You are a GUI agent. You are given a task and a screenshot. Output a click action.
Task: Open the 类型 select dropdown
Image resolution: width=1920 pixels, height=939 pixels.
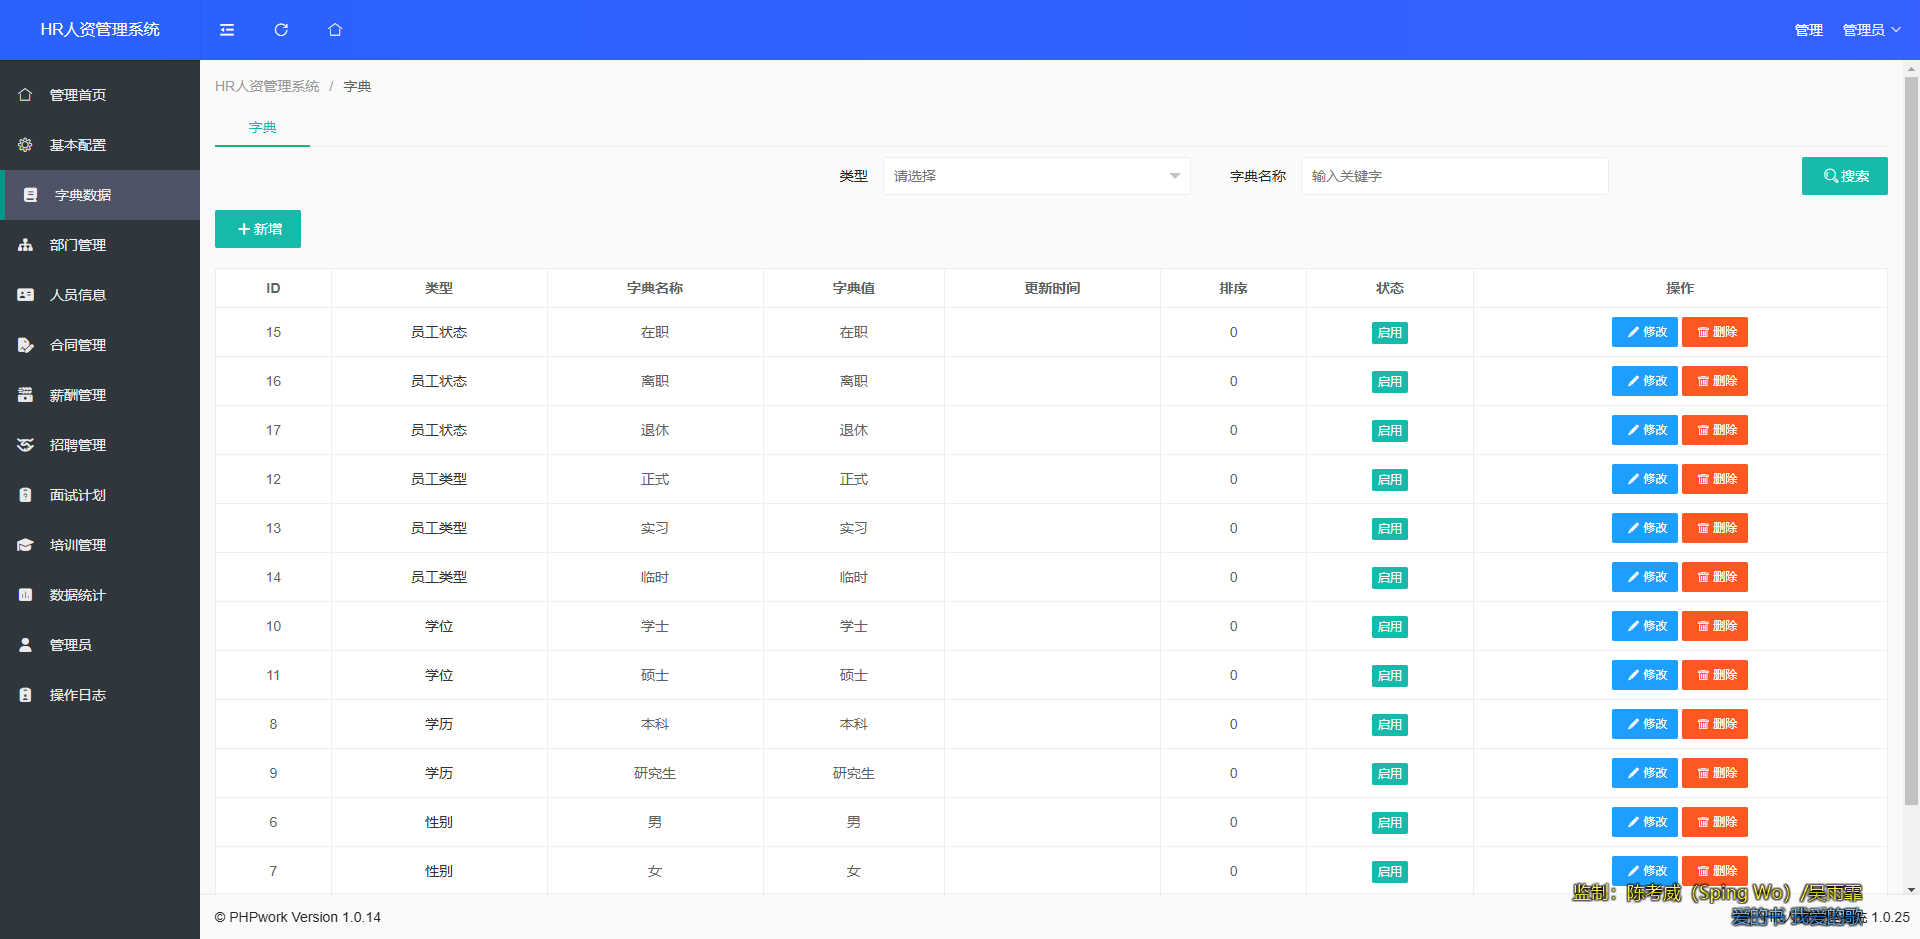1036,176
